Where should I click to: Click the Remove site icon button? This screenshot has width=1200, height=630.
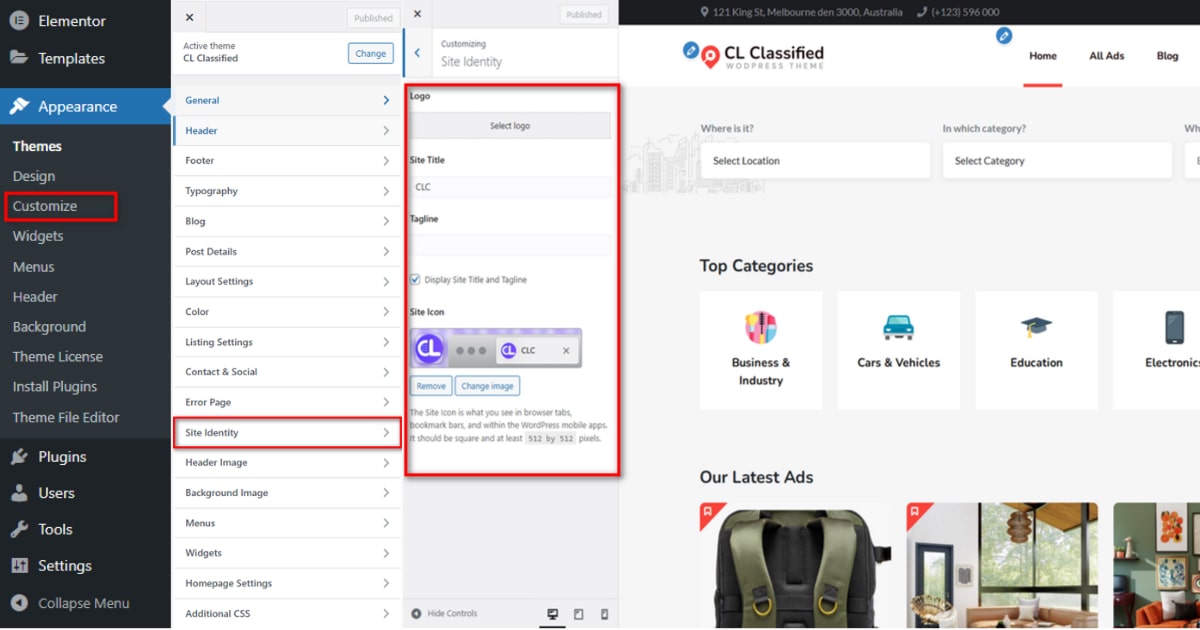coord(431,386)
